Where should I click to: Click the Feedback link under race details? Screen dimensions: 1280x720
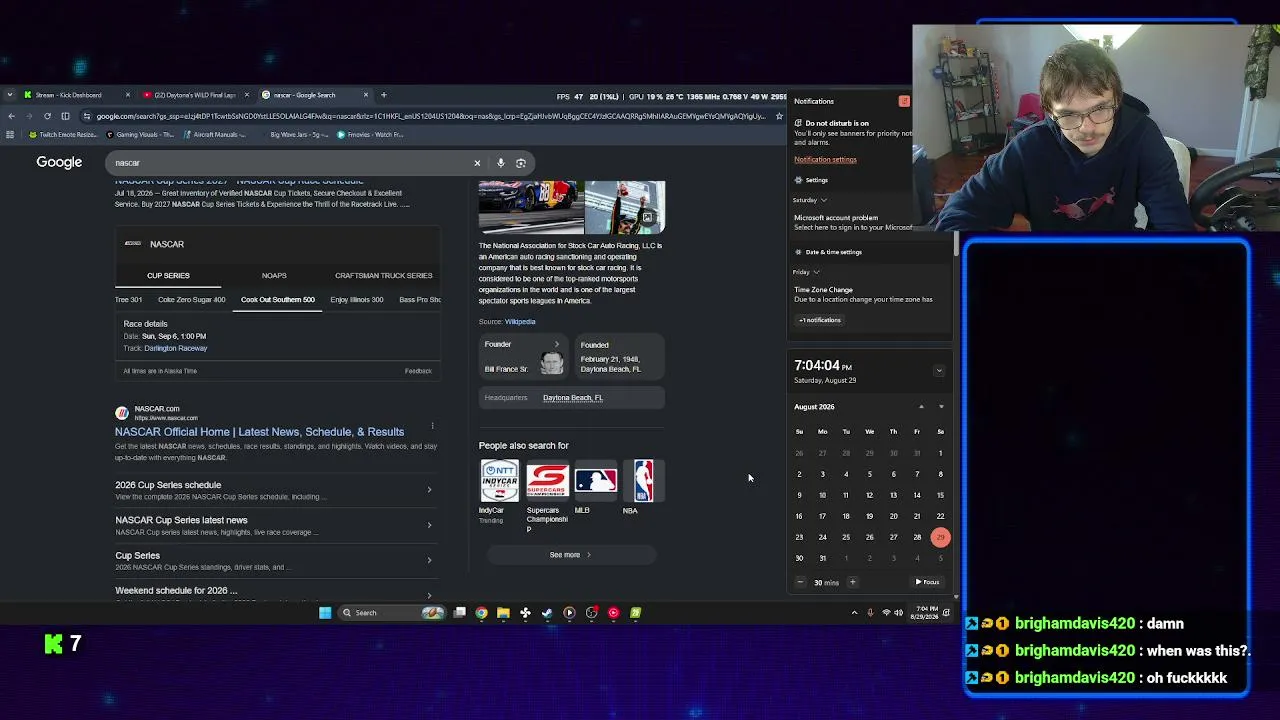418,371
